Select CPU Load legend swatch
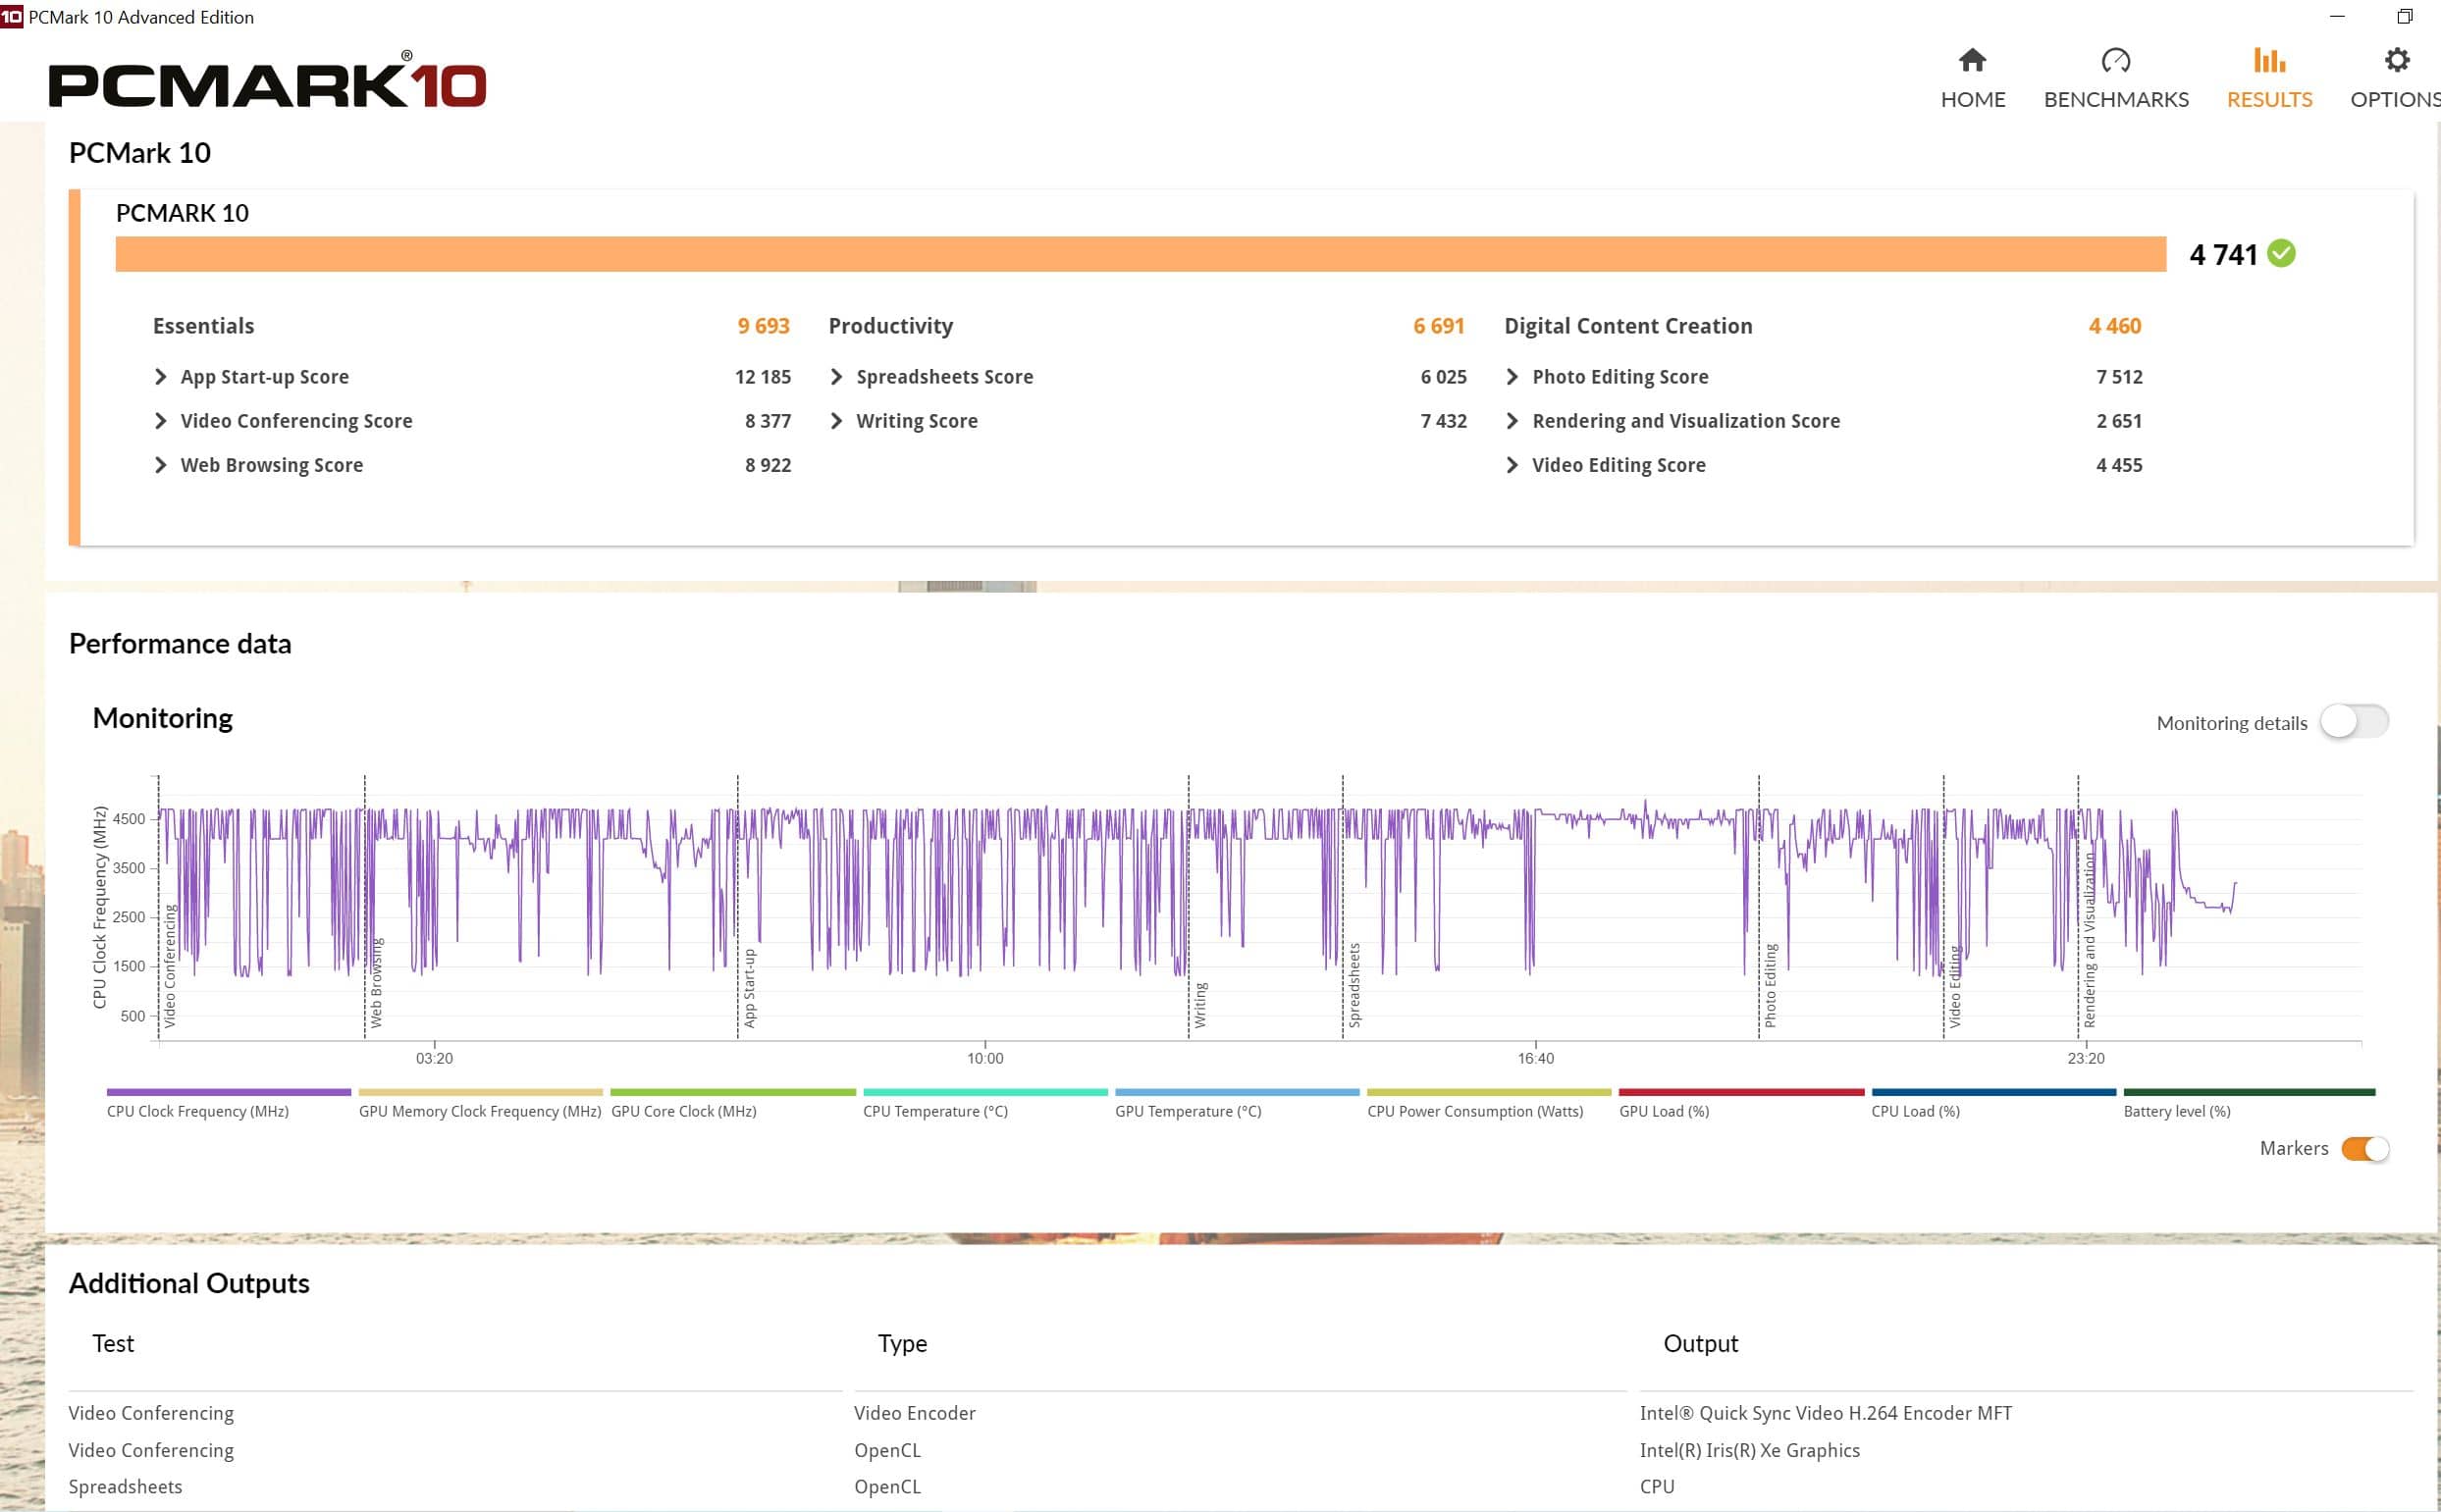The image size is (2441, 1512). coord(1993,1092)
